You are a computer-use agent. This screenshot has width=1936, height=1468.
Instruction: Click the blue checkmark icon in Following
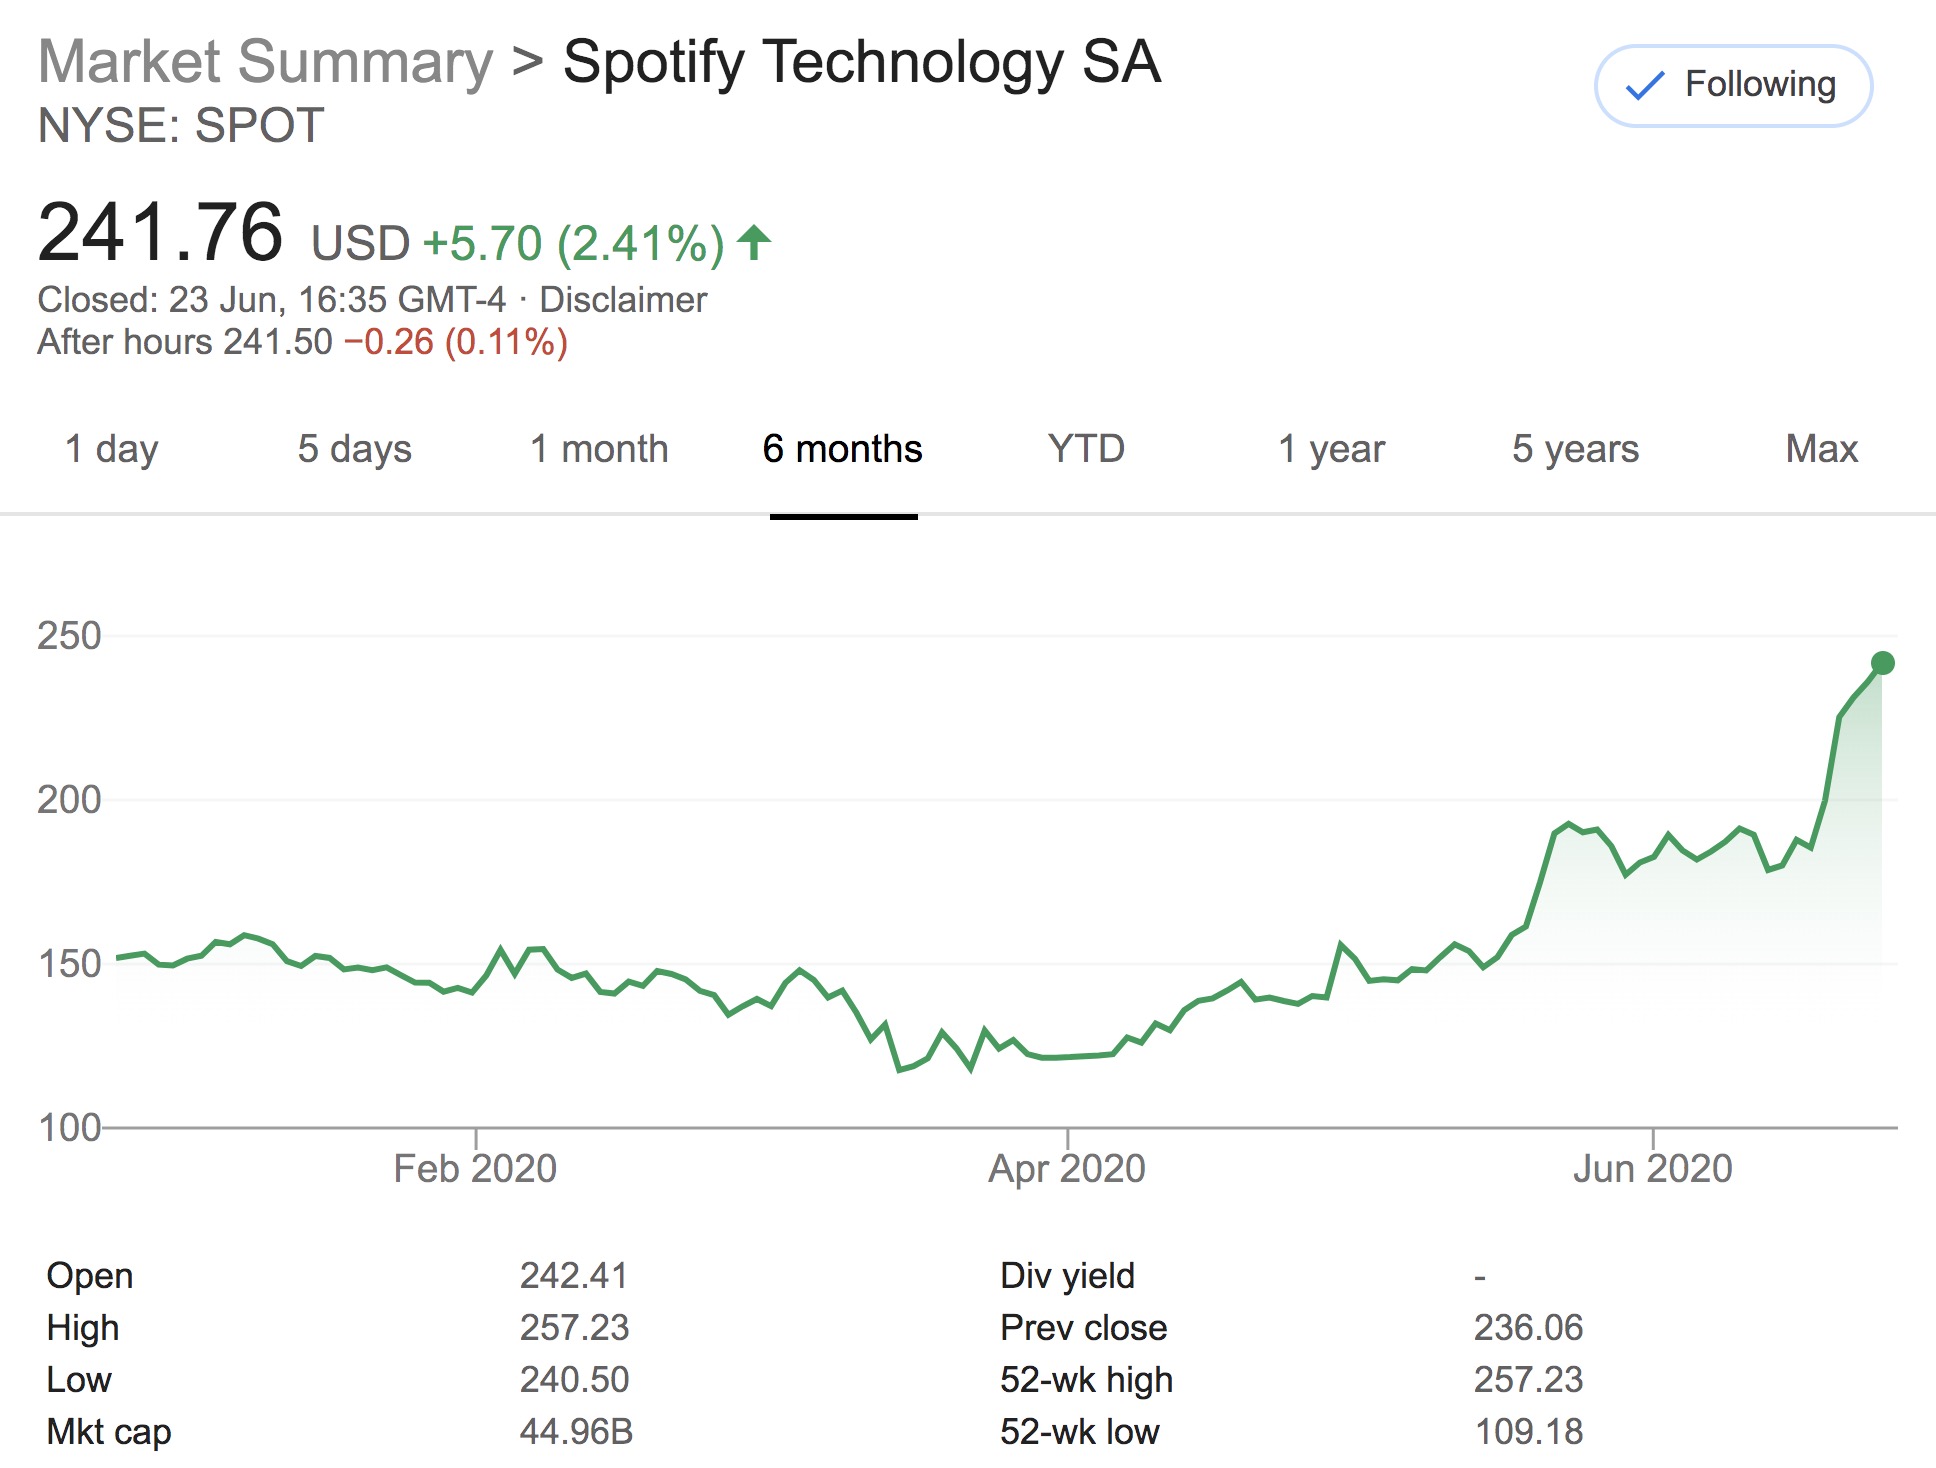(1645, 86)
